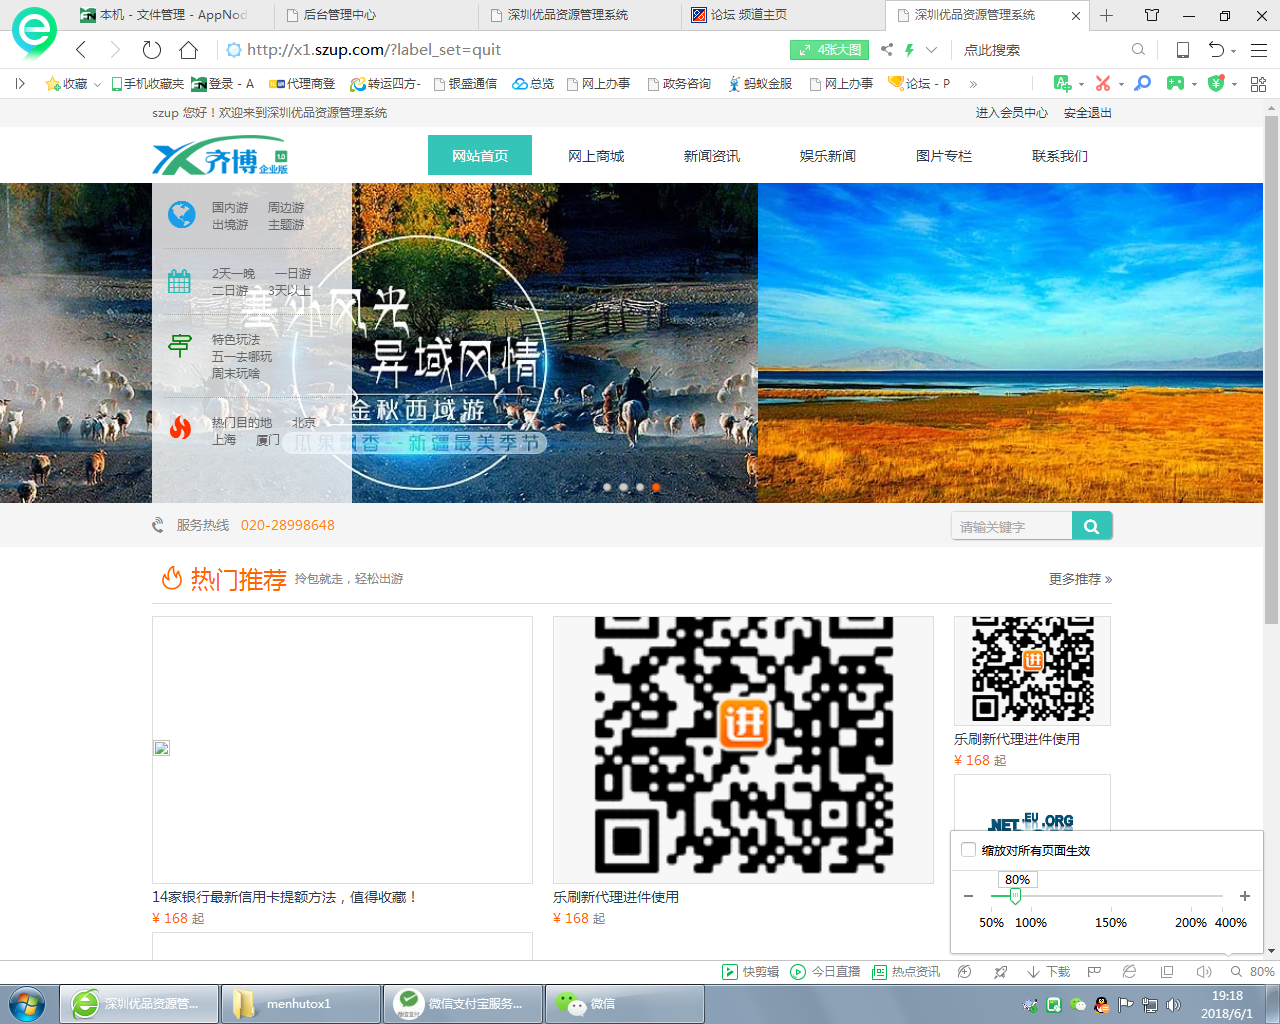Open the 新闻资讯 nav menu item
Viewport: 1280px width, 1024px height.
click(x=712, y=156)
